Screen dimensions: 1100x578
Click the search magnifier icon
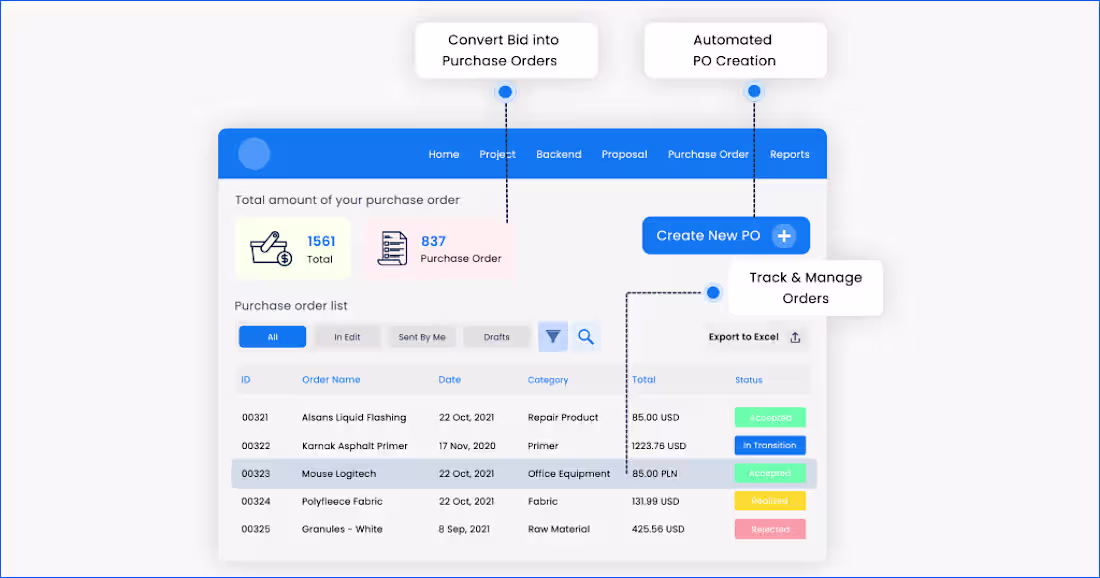(586, 336)
